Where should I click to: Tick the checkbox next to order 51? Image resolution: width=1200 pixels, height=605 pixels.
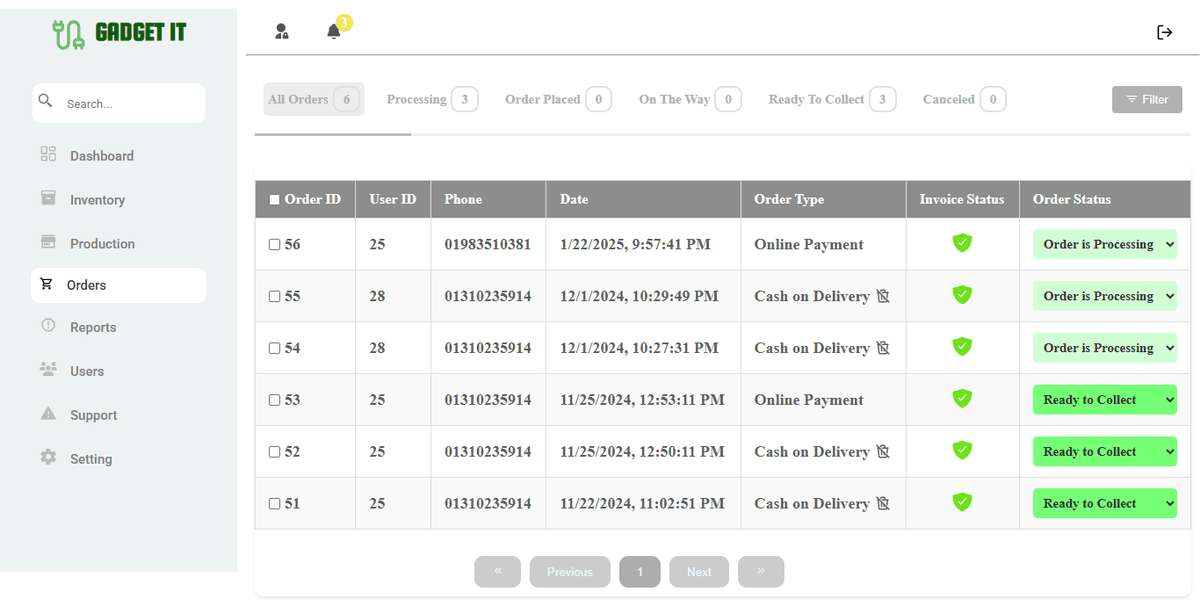274,503
